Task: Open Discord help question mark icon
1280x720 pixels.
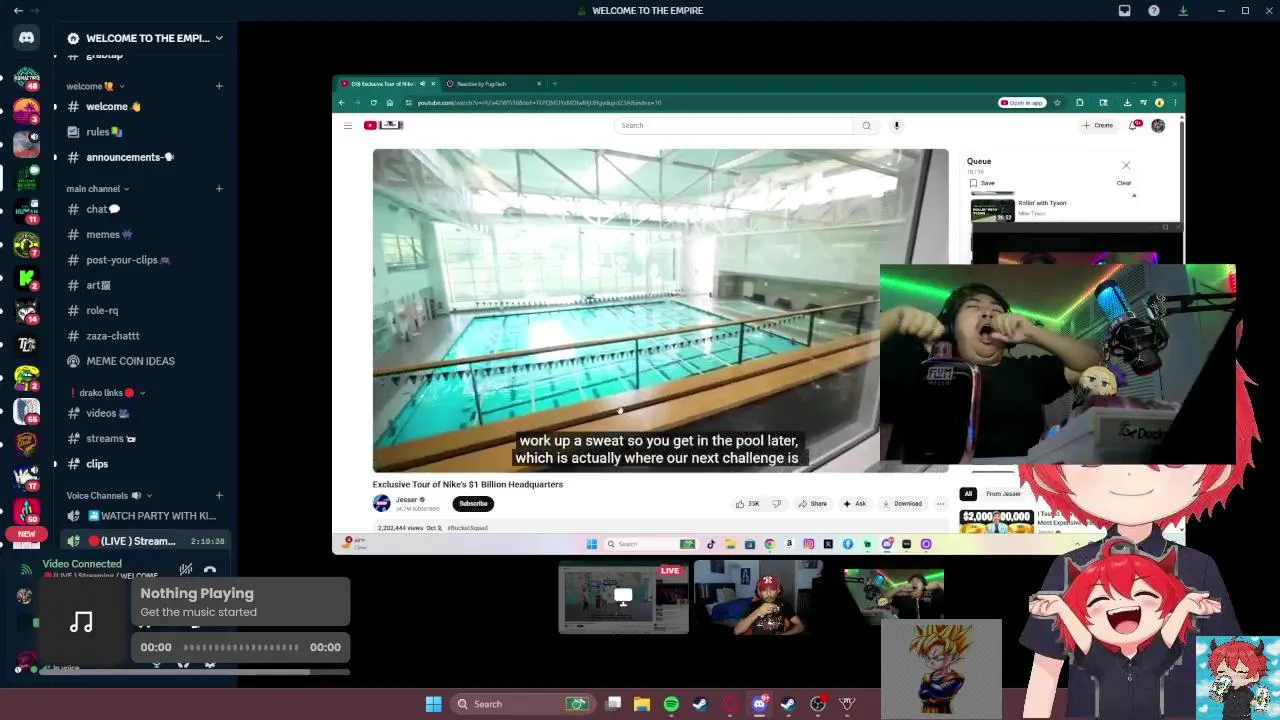Action: 1154,11
